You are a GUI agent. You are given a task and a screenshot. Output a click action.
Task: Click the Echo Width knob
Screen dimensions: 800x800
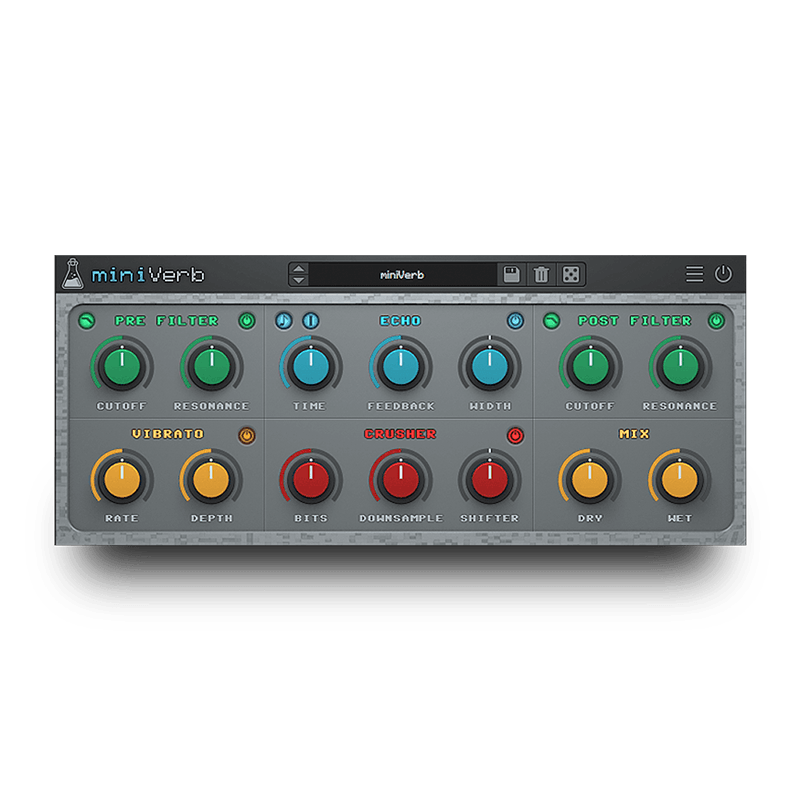(x=490, y=366)
